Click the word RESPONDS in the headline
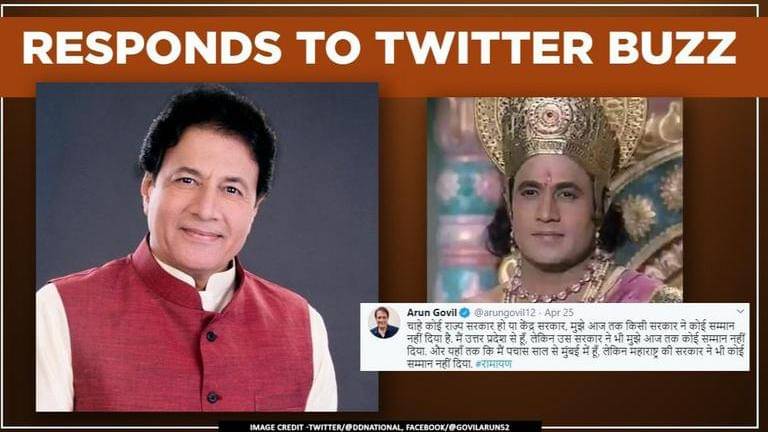Viewport: 768px width, 432px height. coord(152,48)
